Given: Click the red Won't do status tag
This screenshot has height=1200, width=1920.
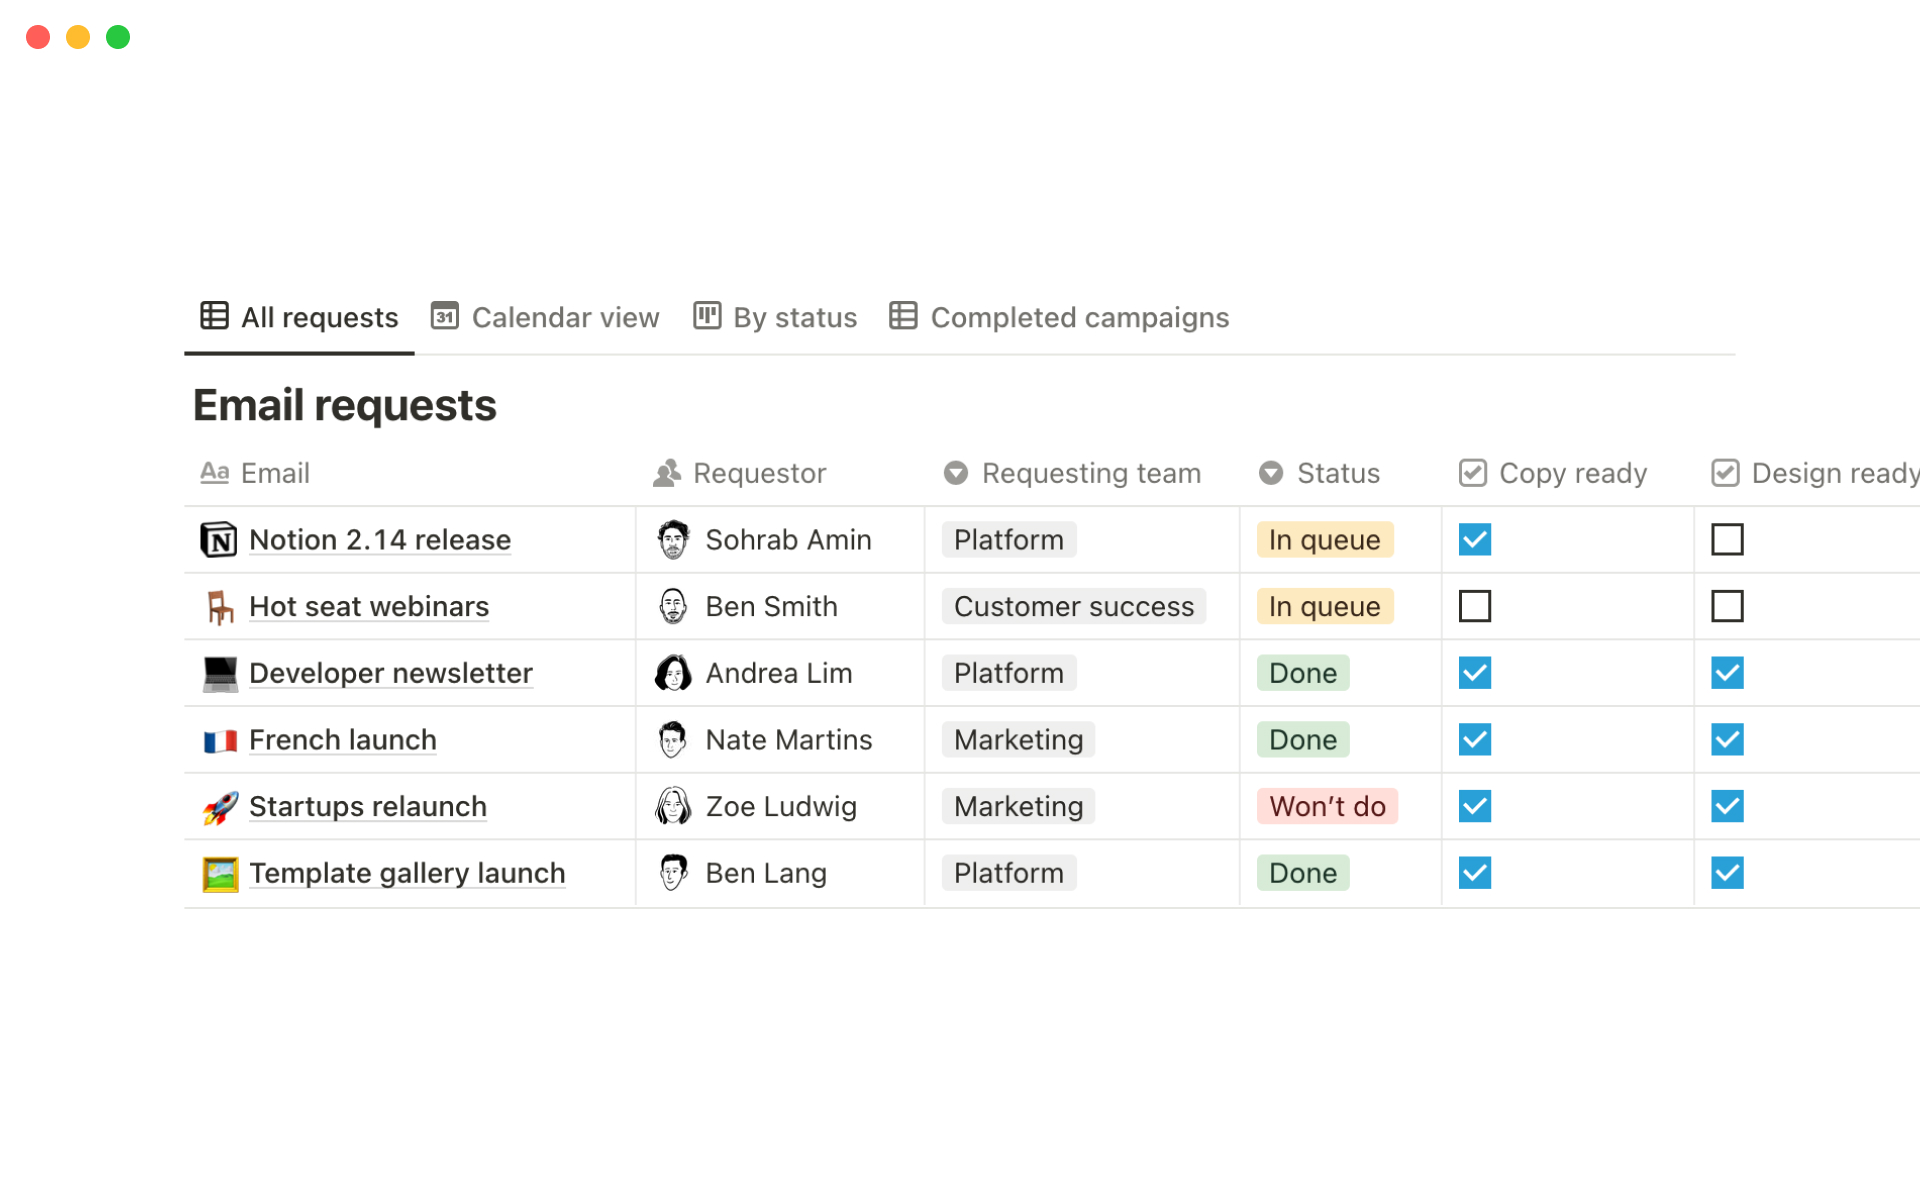Looking at the screenshot, I should click(x=1326, y=806).
